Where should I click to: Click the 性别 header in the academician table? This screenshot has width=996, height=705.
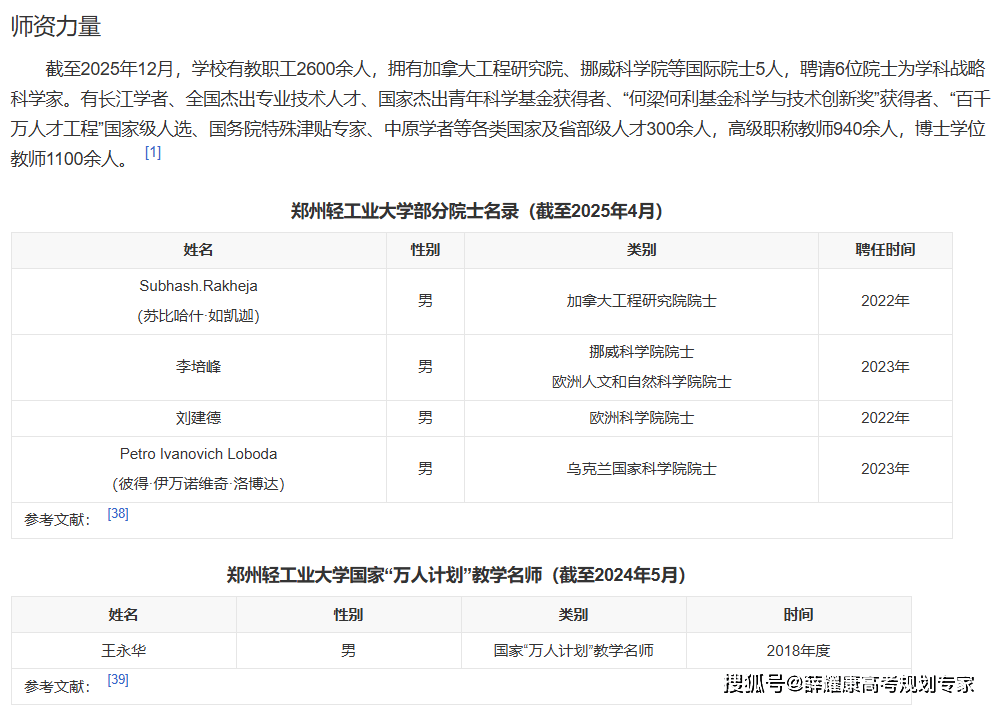point(425,250)
